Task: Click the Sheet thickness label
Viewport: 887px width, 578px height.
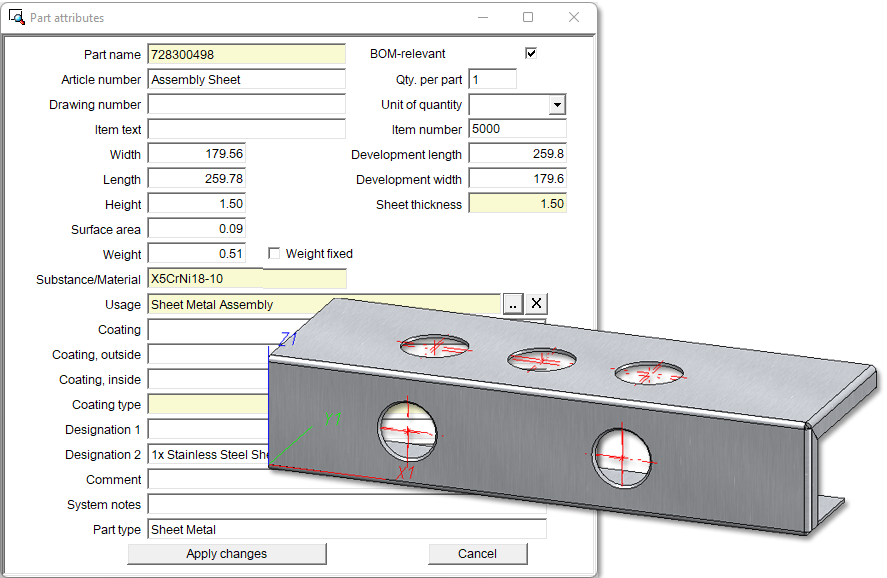Action: (419, 205)
